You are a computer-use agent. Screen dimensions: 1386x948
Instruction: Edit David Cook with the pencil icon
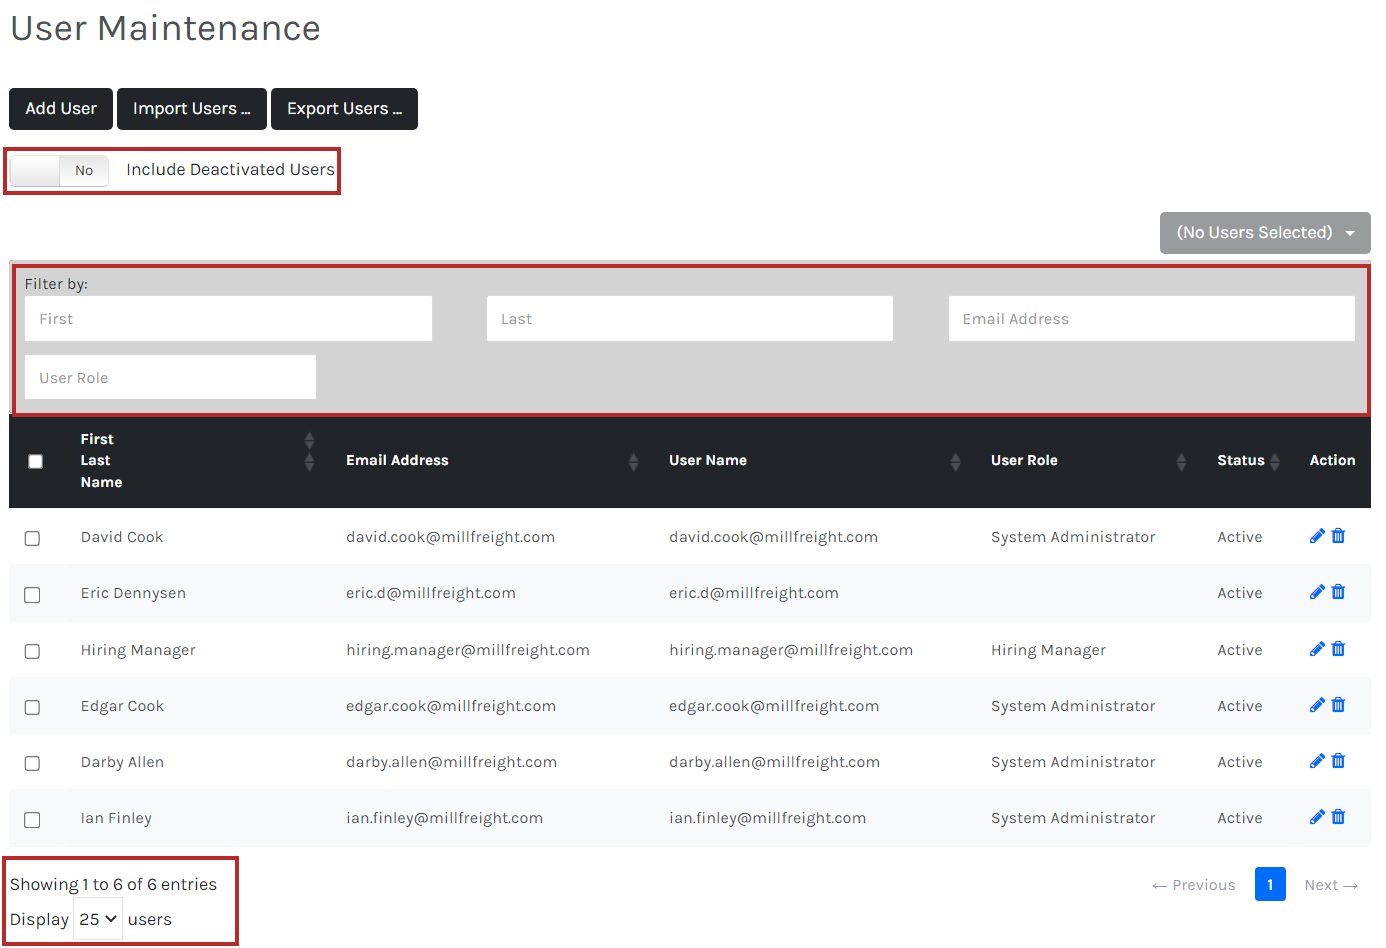click(x=1317, y=536)
